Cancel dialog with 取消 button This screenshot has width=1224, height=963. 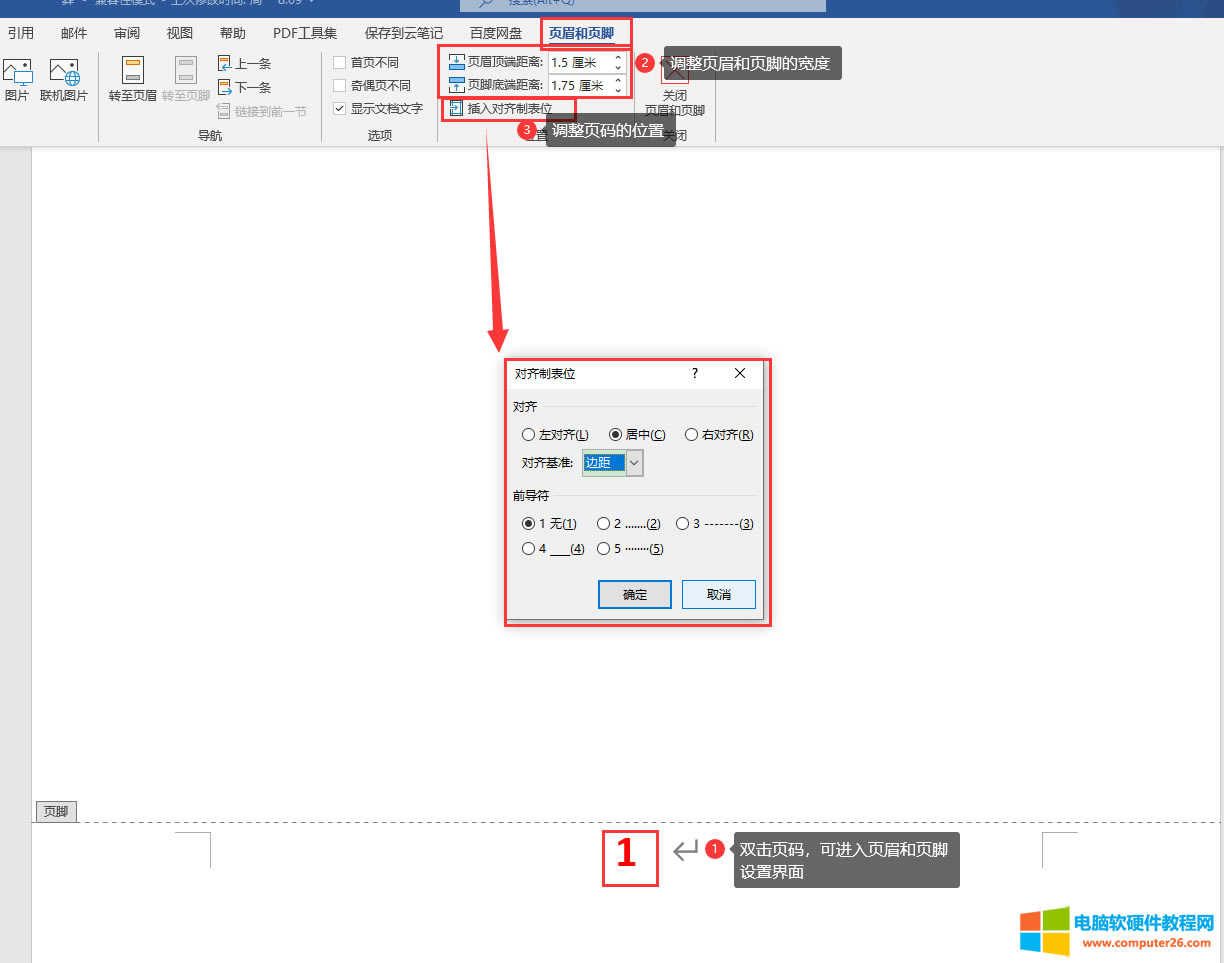pyautogui.click(x=718, y=594)
